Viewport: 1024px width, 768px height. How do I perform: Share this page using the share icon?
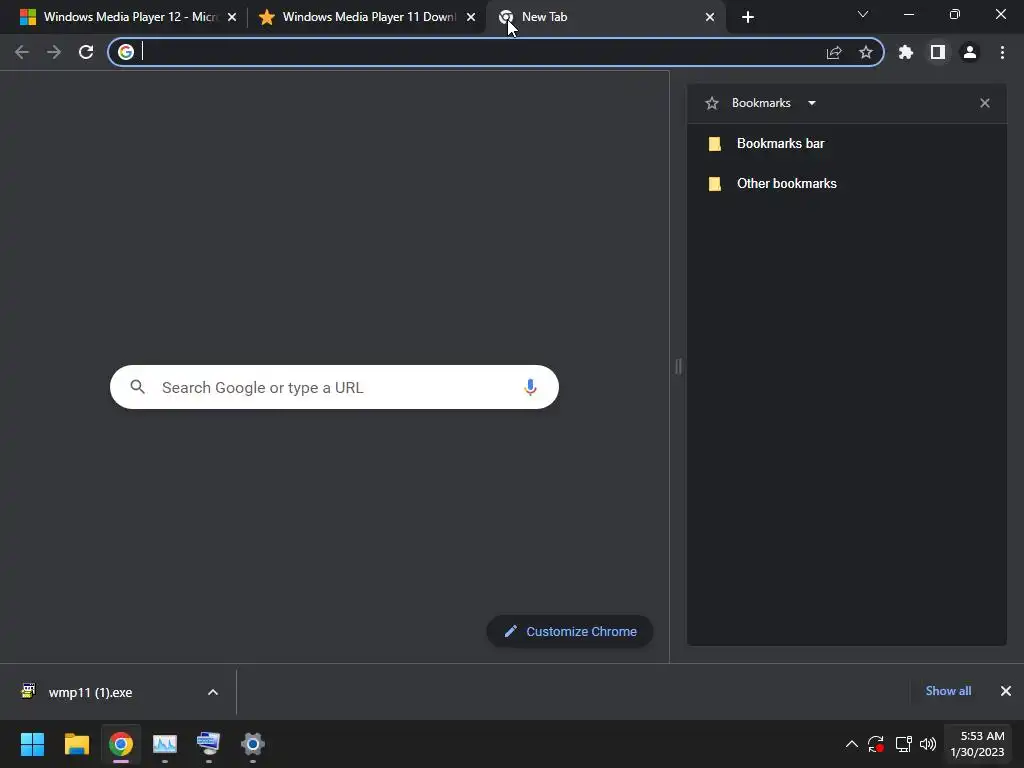[834, 52]
